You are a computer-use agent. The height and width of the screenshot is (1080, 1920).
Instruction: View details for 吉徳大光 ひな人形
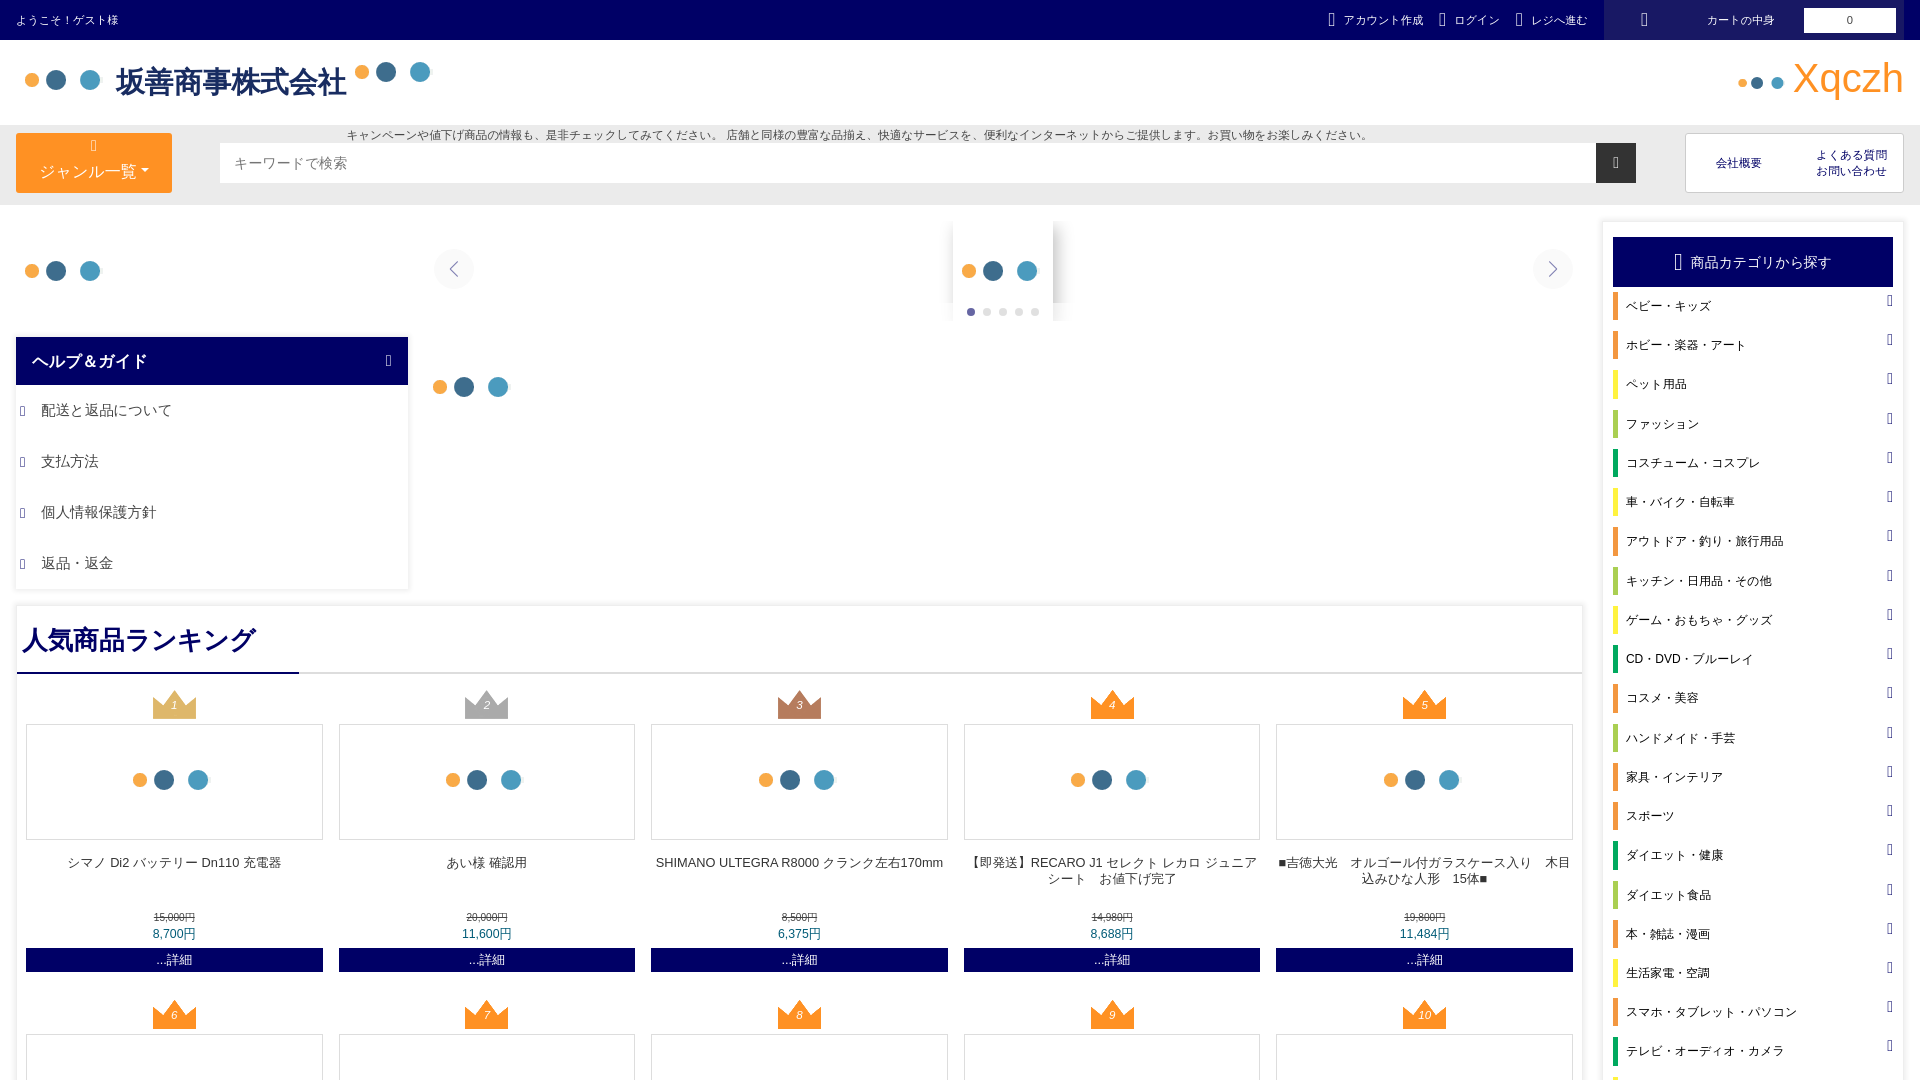pos(1424,960)
